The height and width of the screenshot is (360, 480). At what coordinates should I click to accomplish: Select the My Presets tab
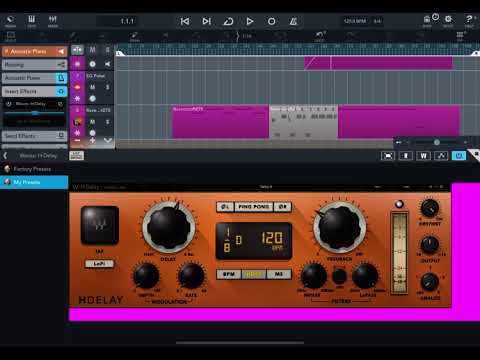(34, 182)
